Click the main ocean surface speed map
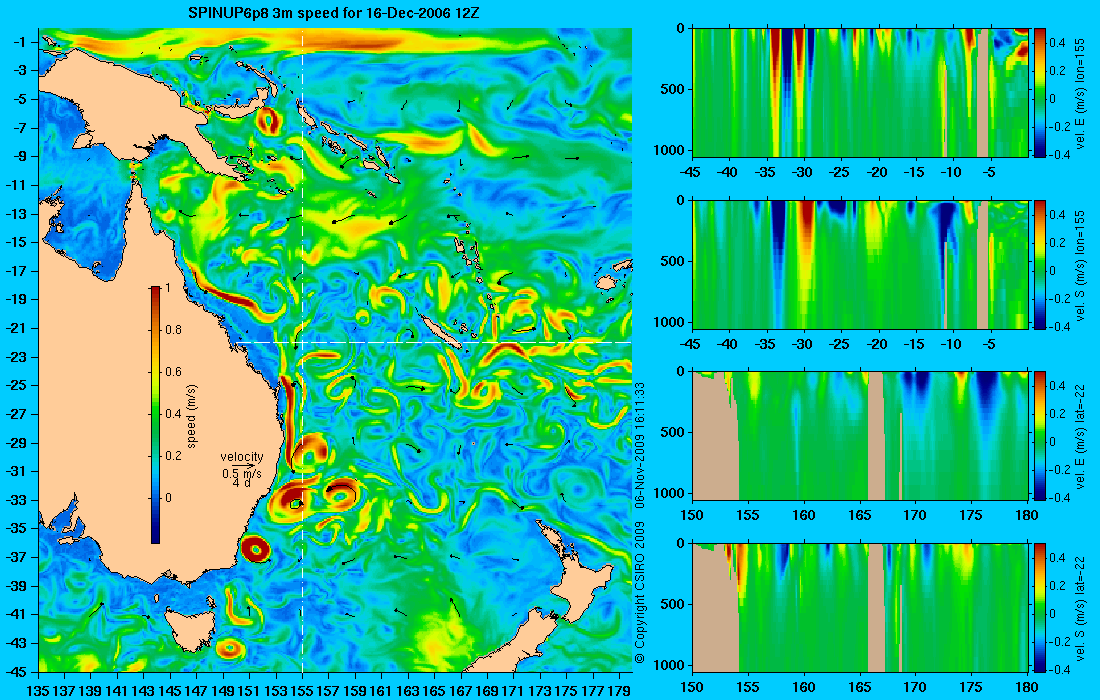This screenshot has height=700, width=1100. pos(335,350)
